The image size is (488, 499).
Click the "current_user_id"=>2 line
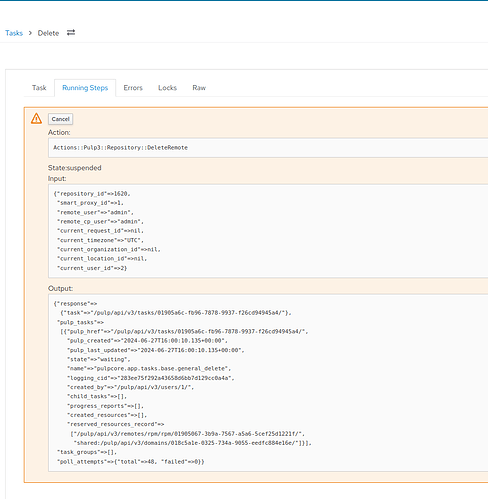click(x=92, y=268)
